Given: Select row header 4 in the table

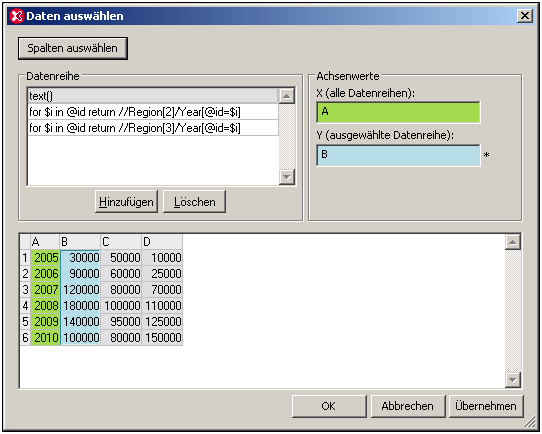Looking at the screenshot, I should tap(25, 305).
